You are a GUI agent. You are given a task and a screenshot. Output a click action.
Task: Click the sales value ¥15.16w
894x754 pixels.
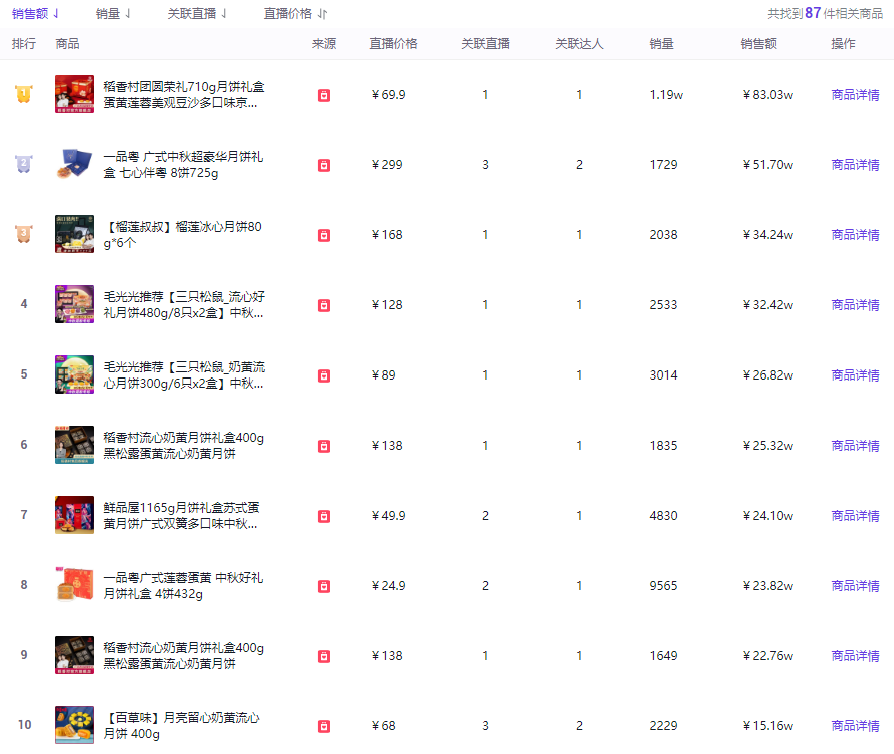click(x=767, y=725)
